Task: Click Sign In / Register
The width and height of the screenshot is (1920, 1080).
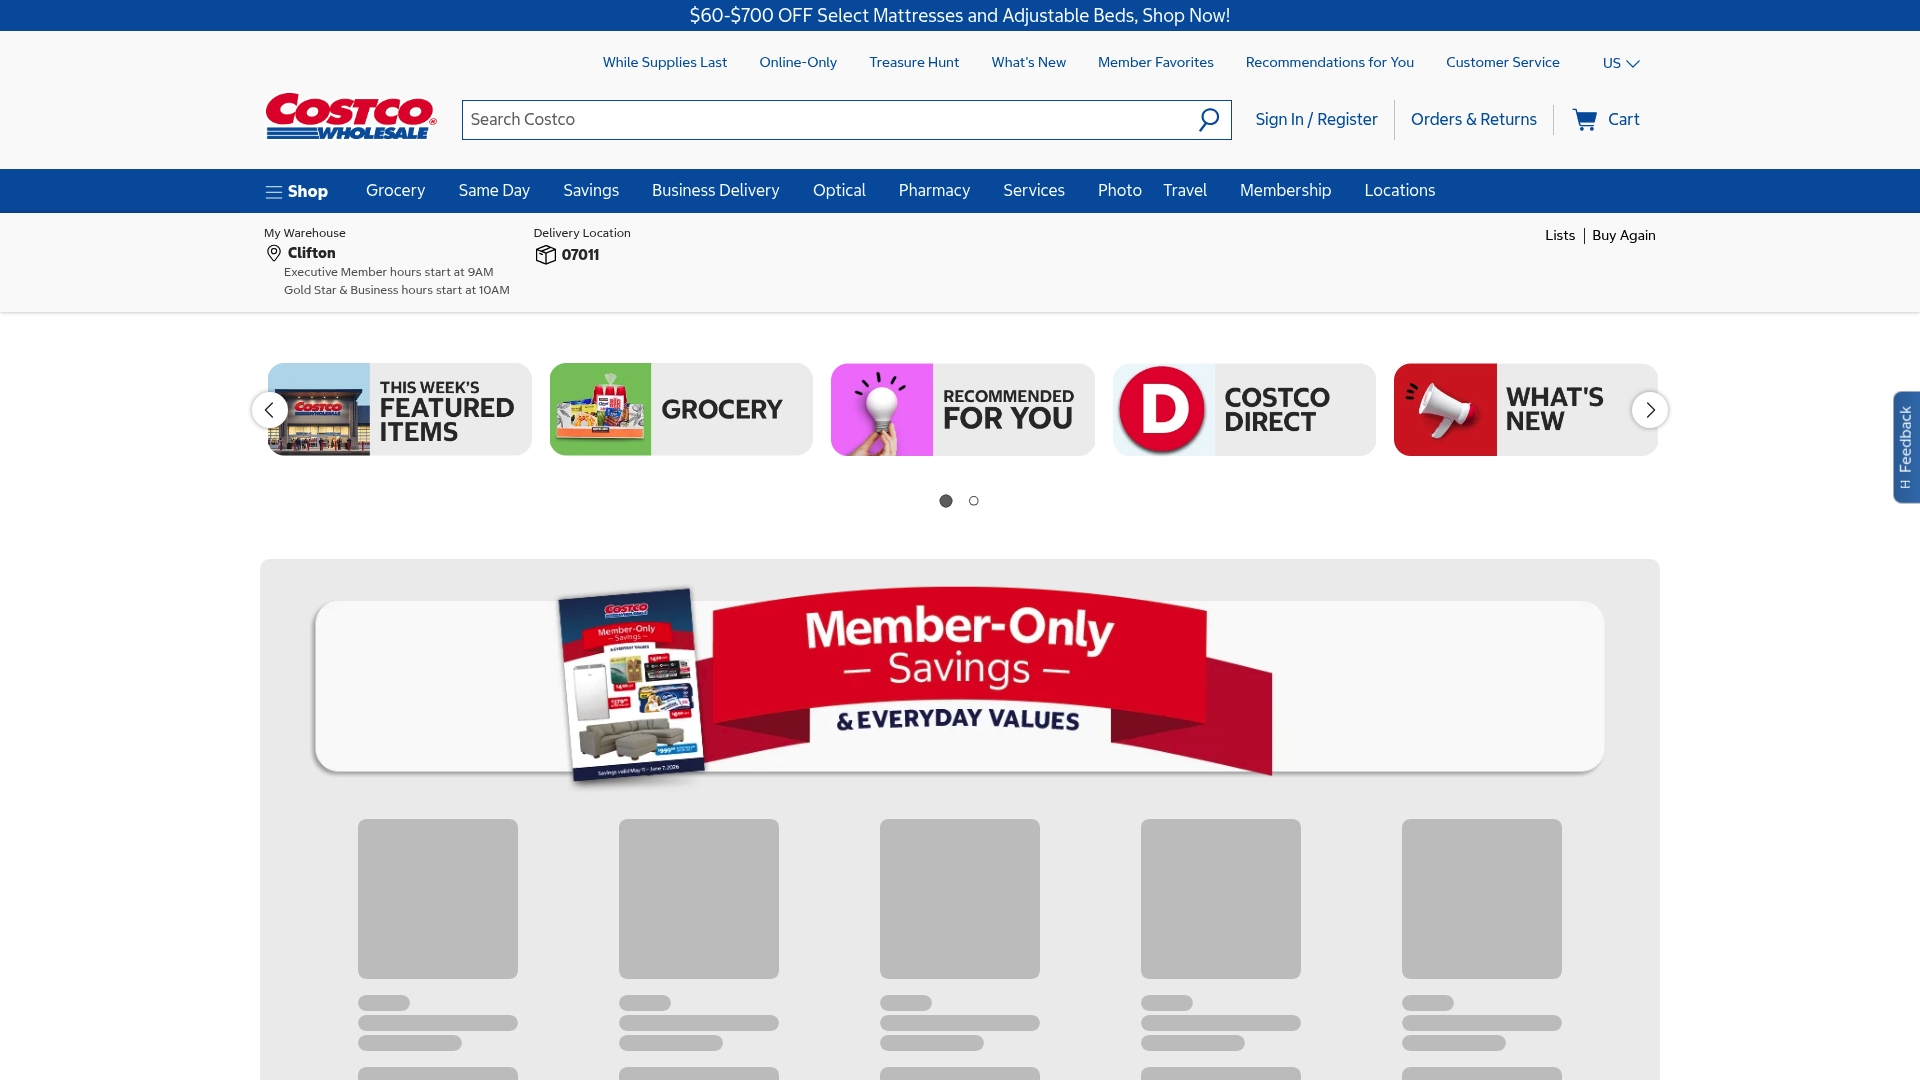Action: pyautogui.click(x=1317, y=120)
